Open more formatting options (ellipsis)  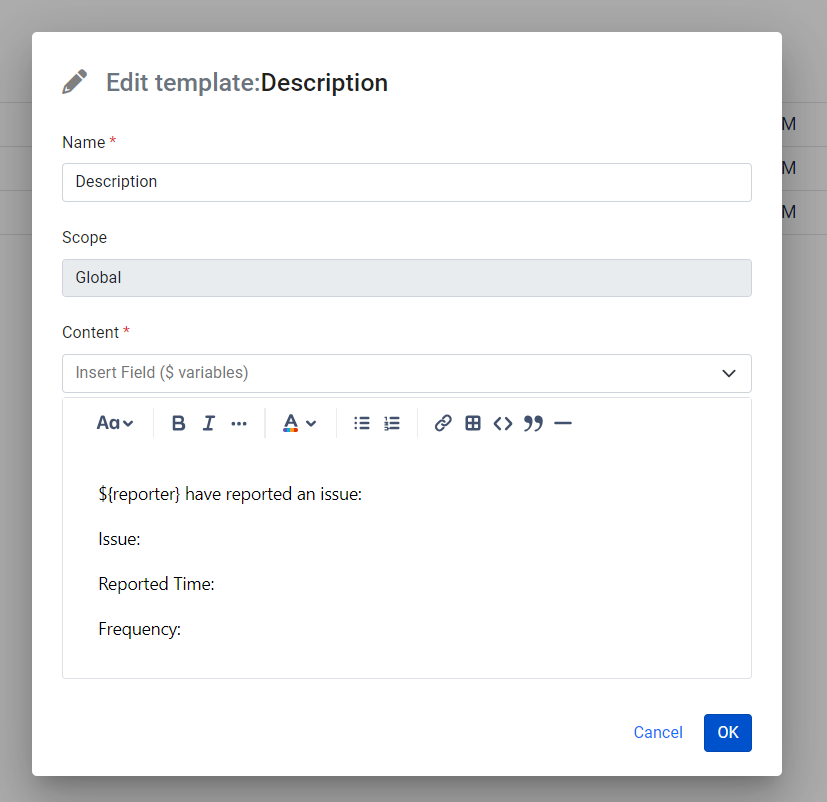239,423
